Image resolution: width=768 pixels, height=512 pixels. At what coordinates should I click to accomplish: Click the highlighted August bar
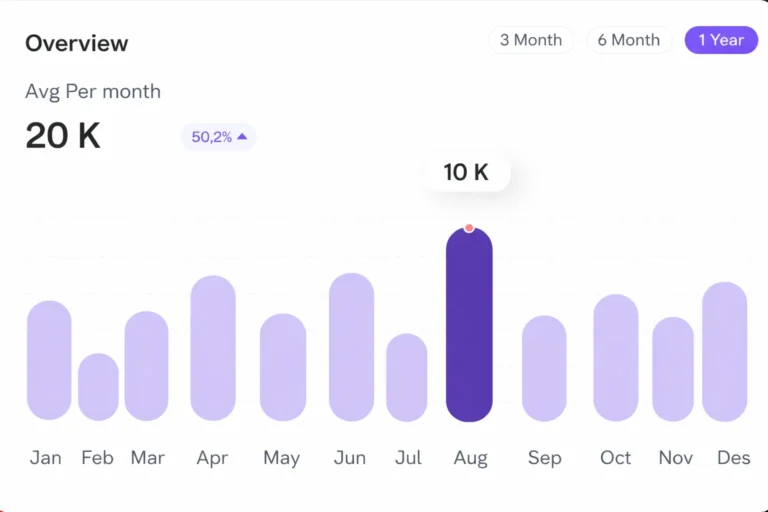pos(469,330)
